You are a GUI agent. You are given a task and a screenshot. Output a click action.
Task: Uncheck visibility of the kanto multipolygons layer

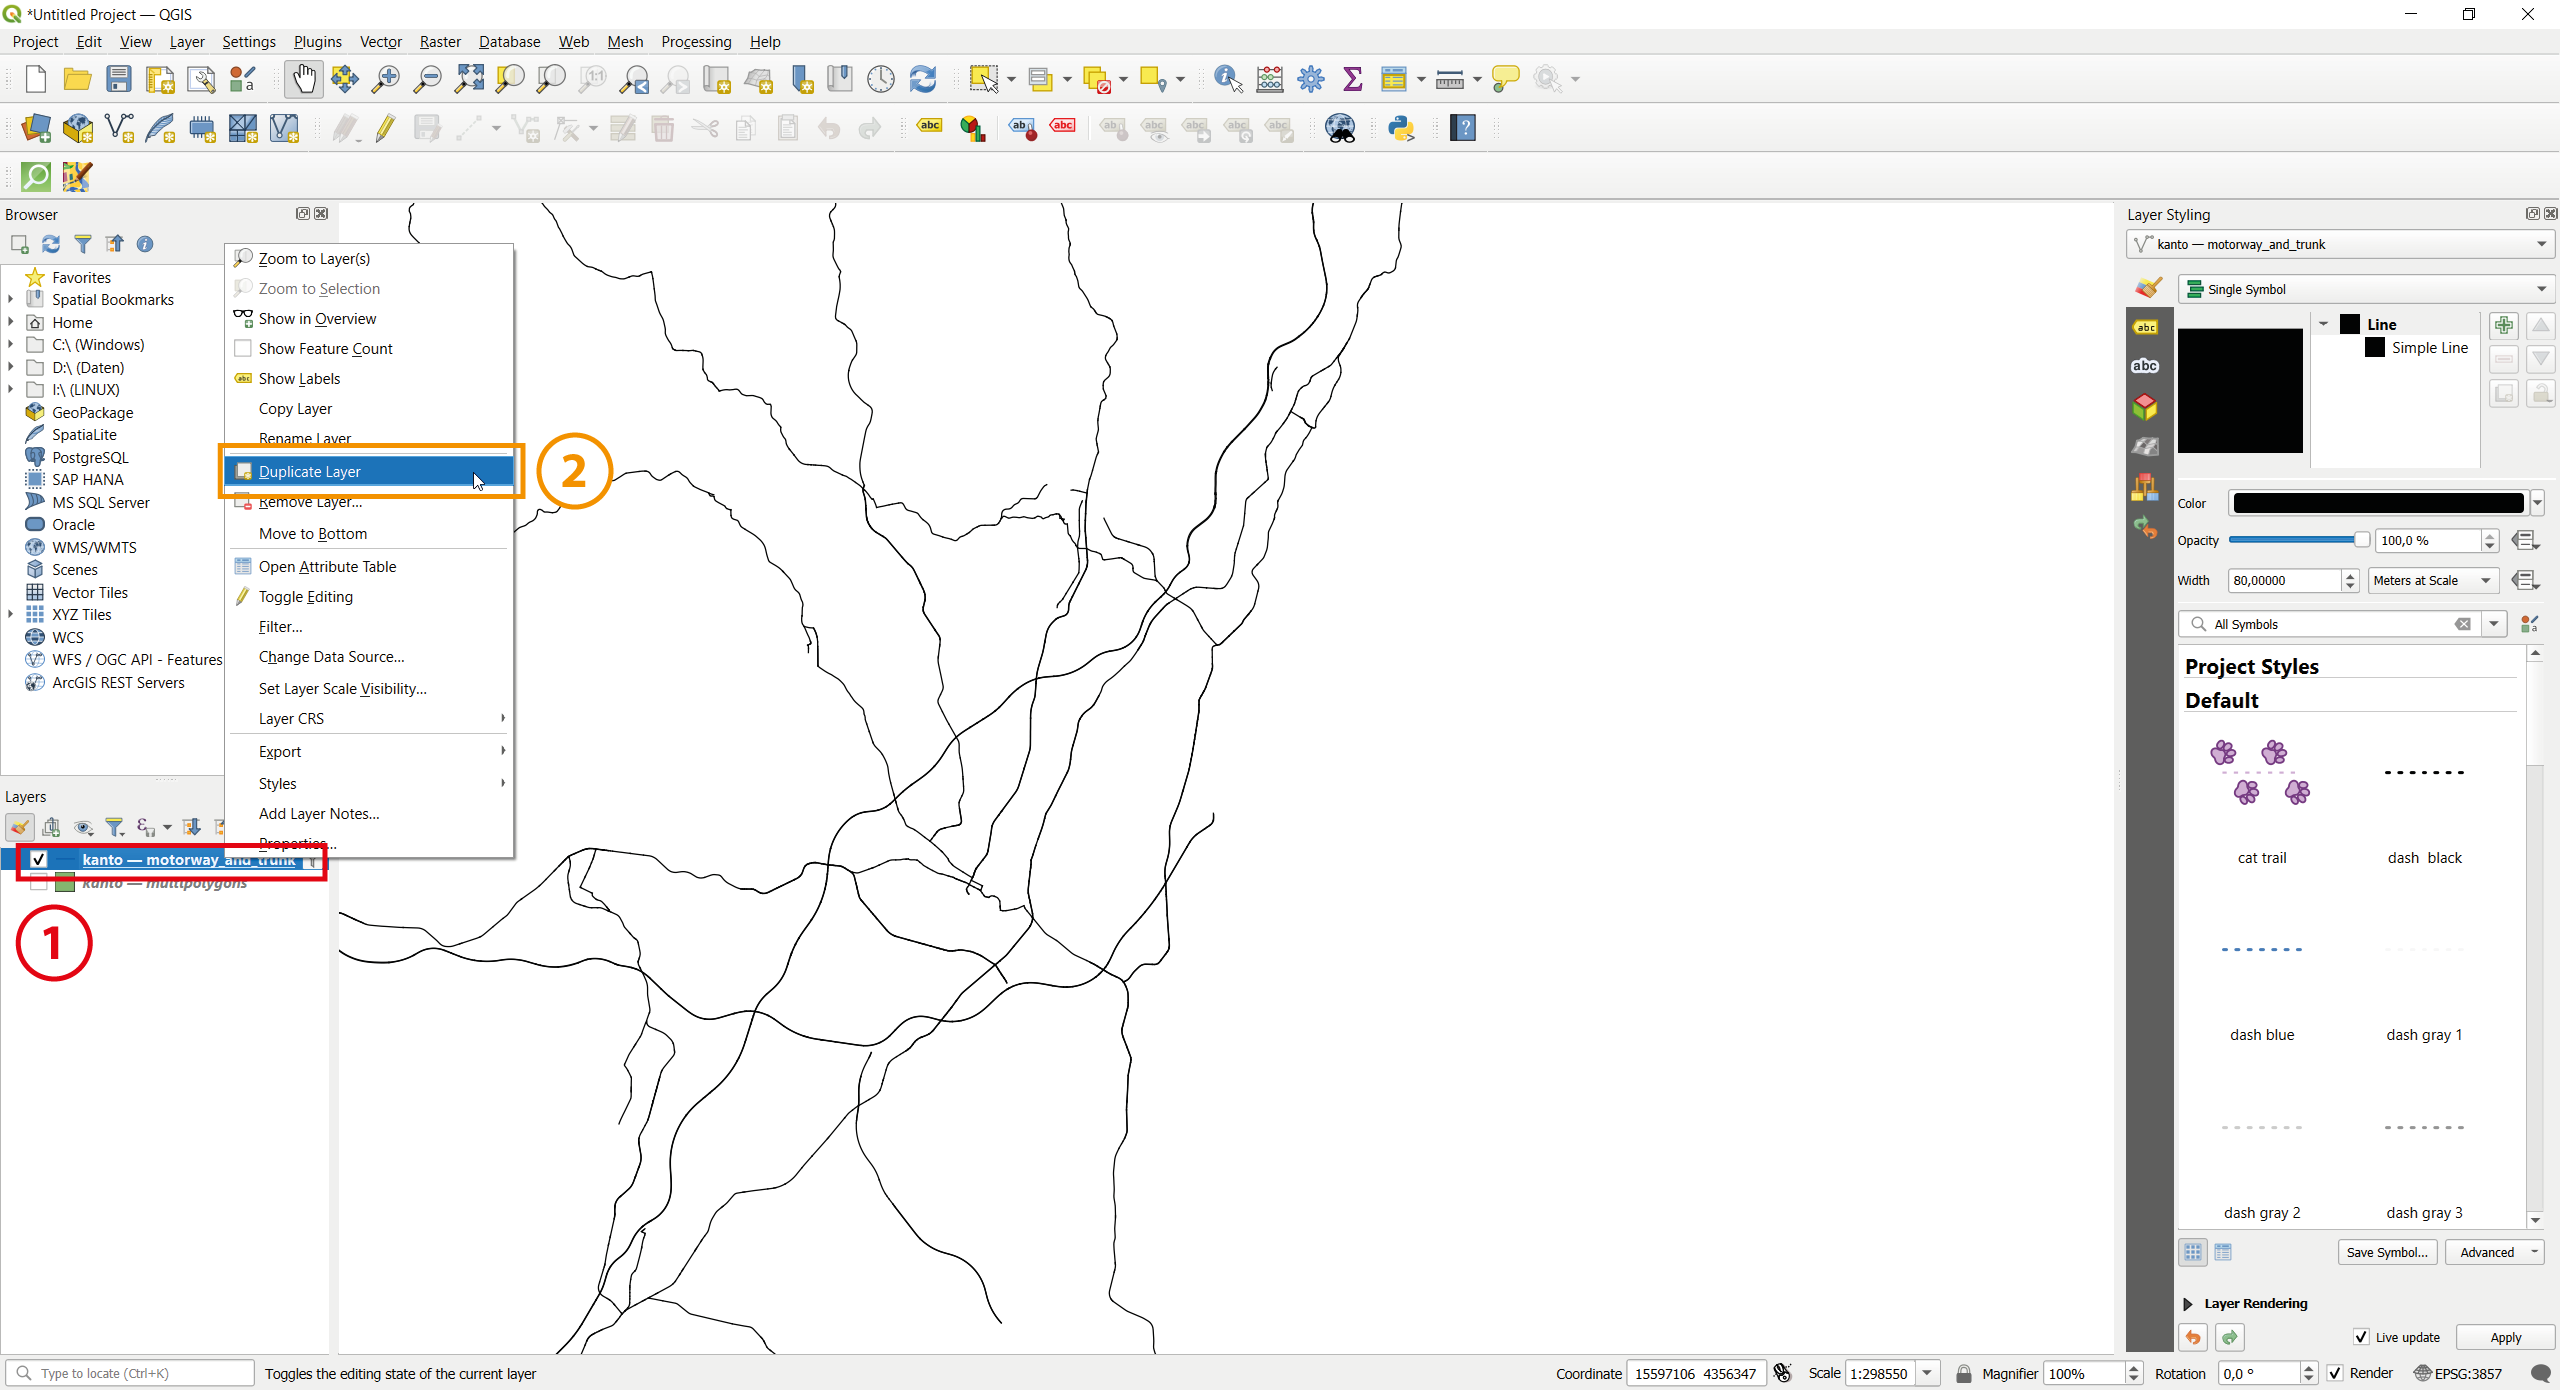pos(39,881)
